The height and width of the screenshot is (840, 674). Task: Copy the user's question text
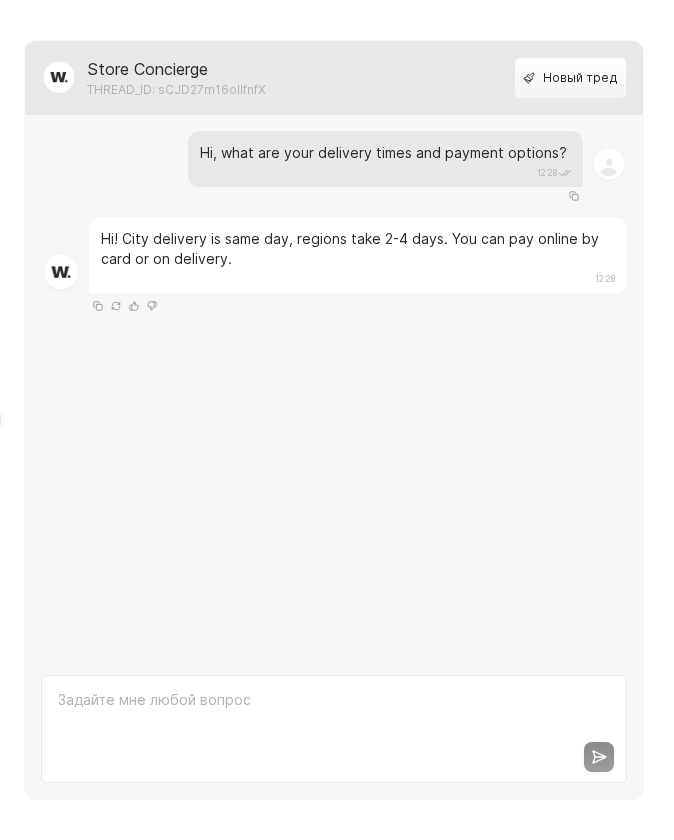[574, 196]
